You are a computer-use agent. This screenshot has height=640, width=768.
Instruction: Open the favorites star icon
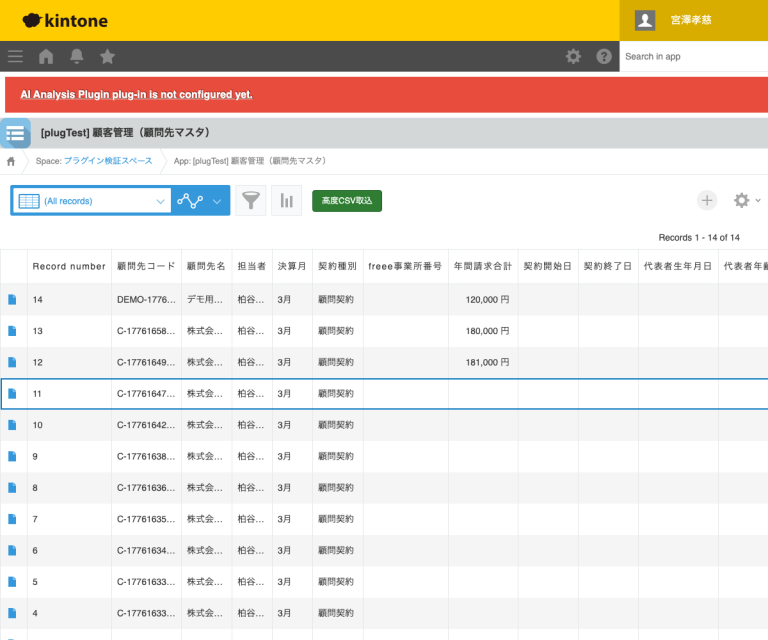click(107, 56)
